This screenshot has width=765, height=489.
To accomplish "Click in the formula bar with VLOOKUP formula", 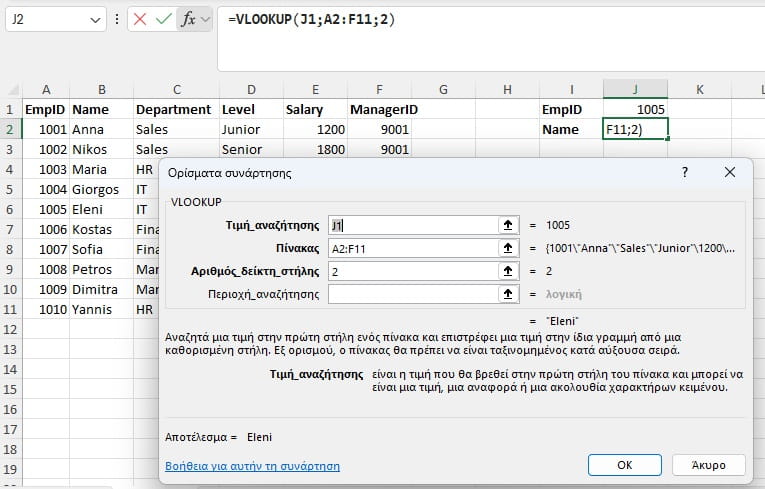I will click(491, 39).
